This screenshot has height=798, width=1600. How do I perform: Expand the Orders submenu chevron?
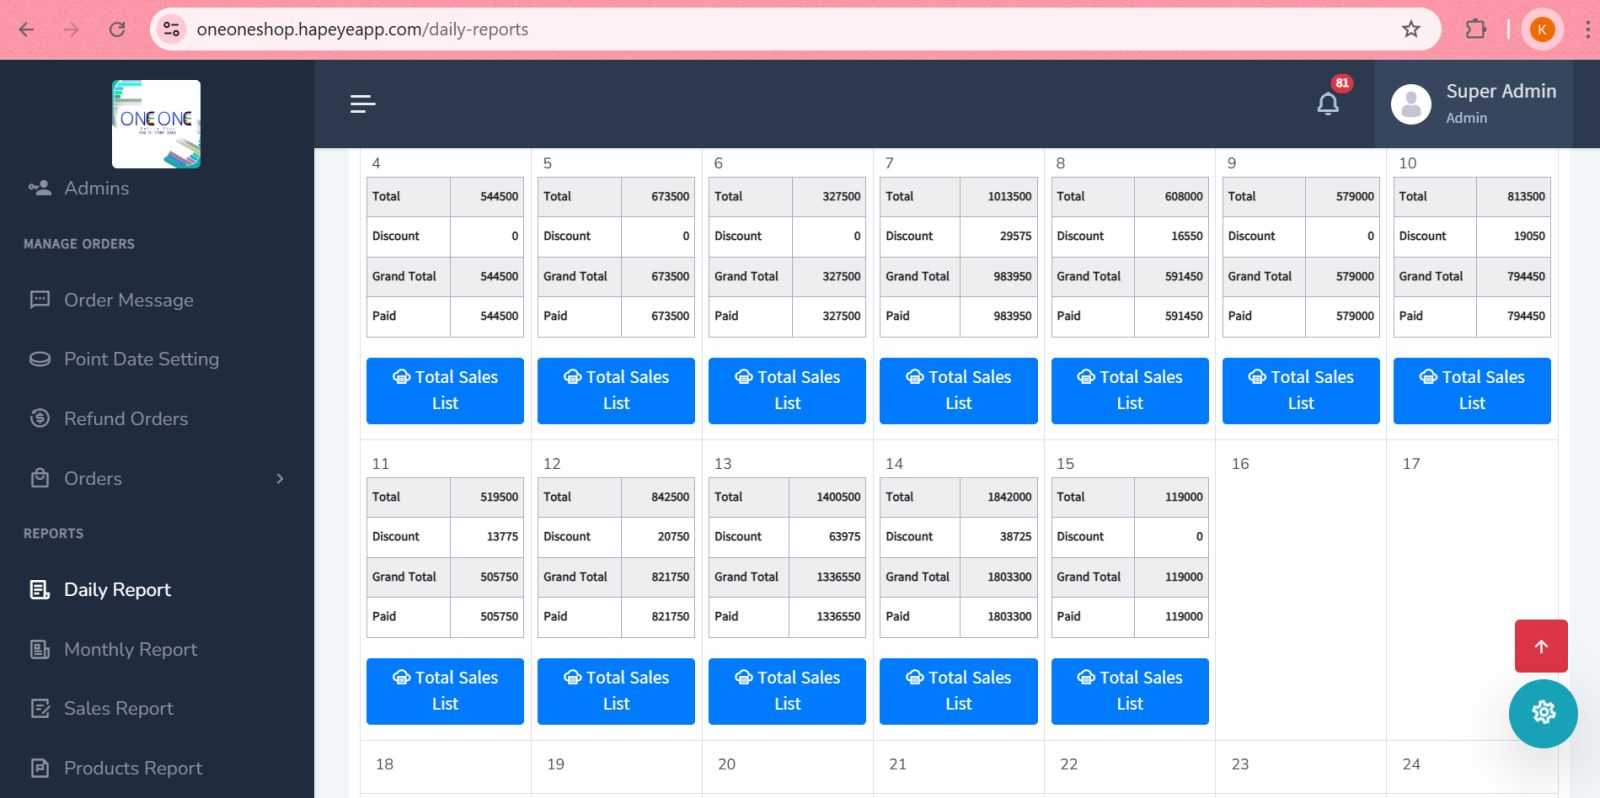(x=280, y=478)
